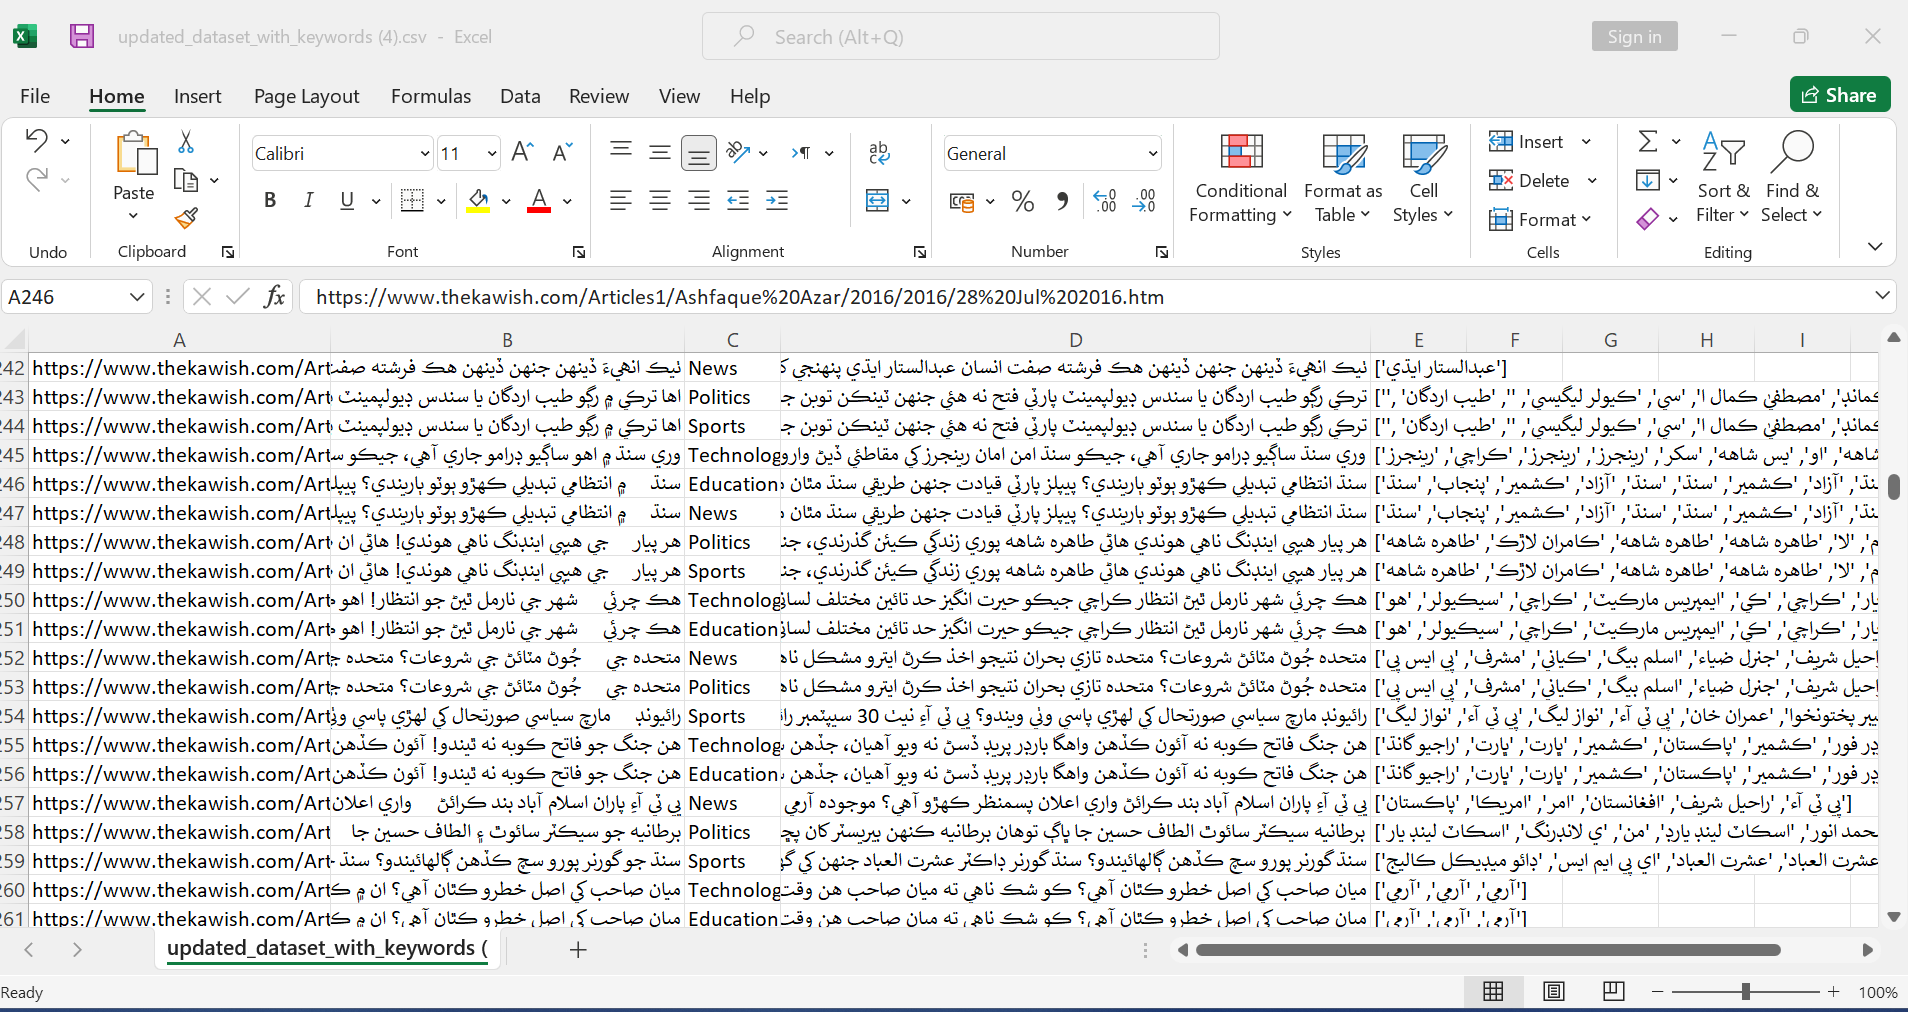Switch to the Data tab
The width and height of the screenshot is (1908, 1012).
tap(520, 96)
